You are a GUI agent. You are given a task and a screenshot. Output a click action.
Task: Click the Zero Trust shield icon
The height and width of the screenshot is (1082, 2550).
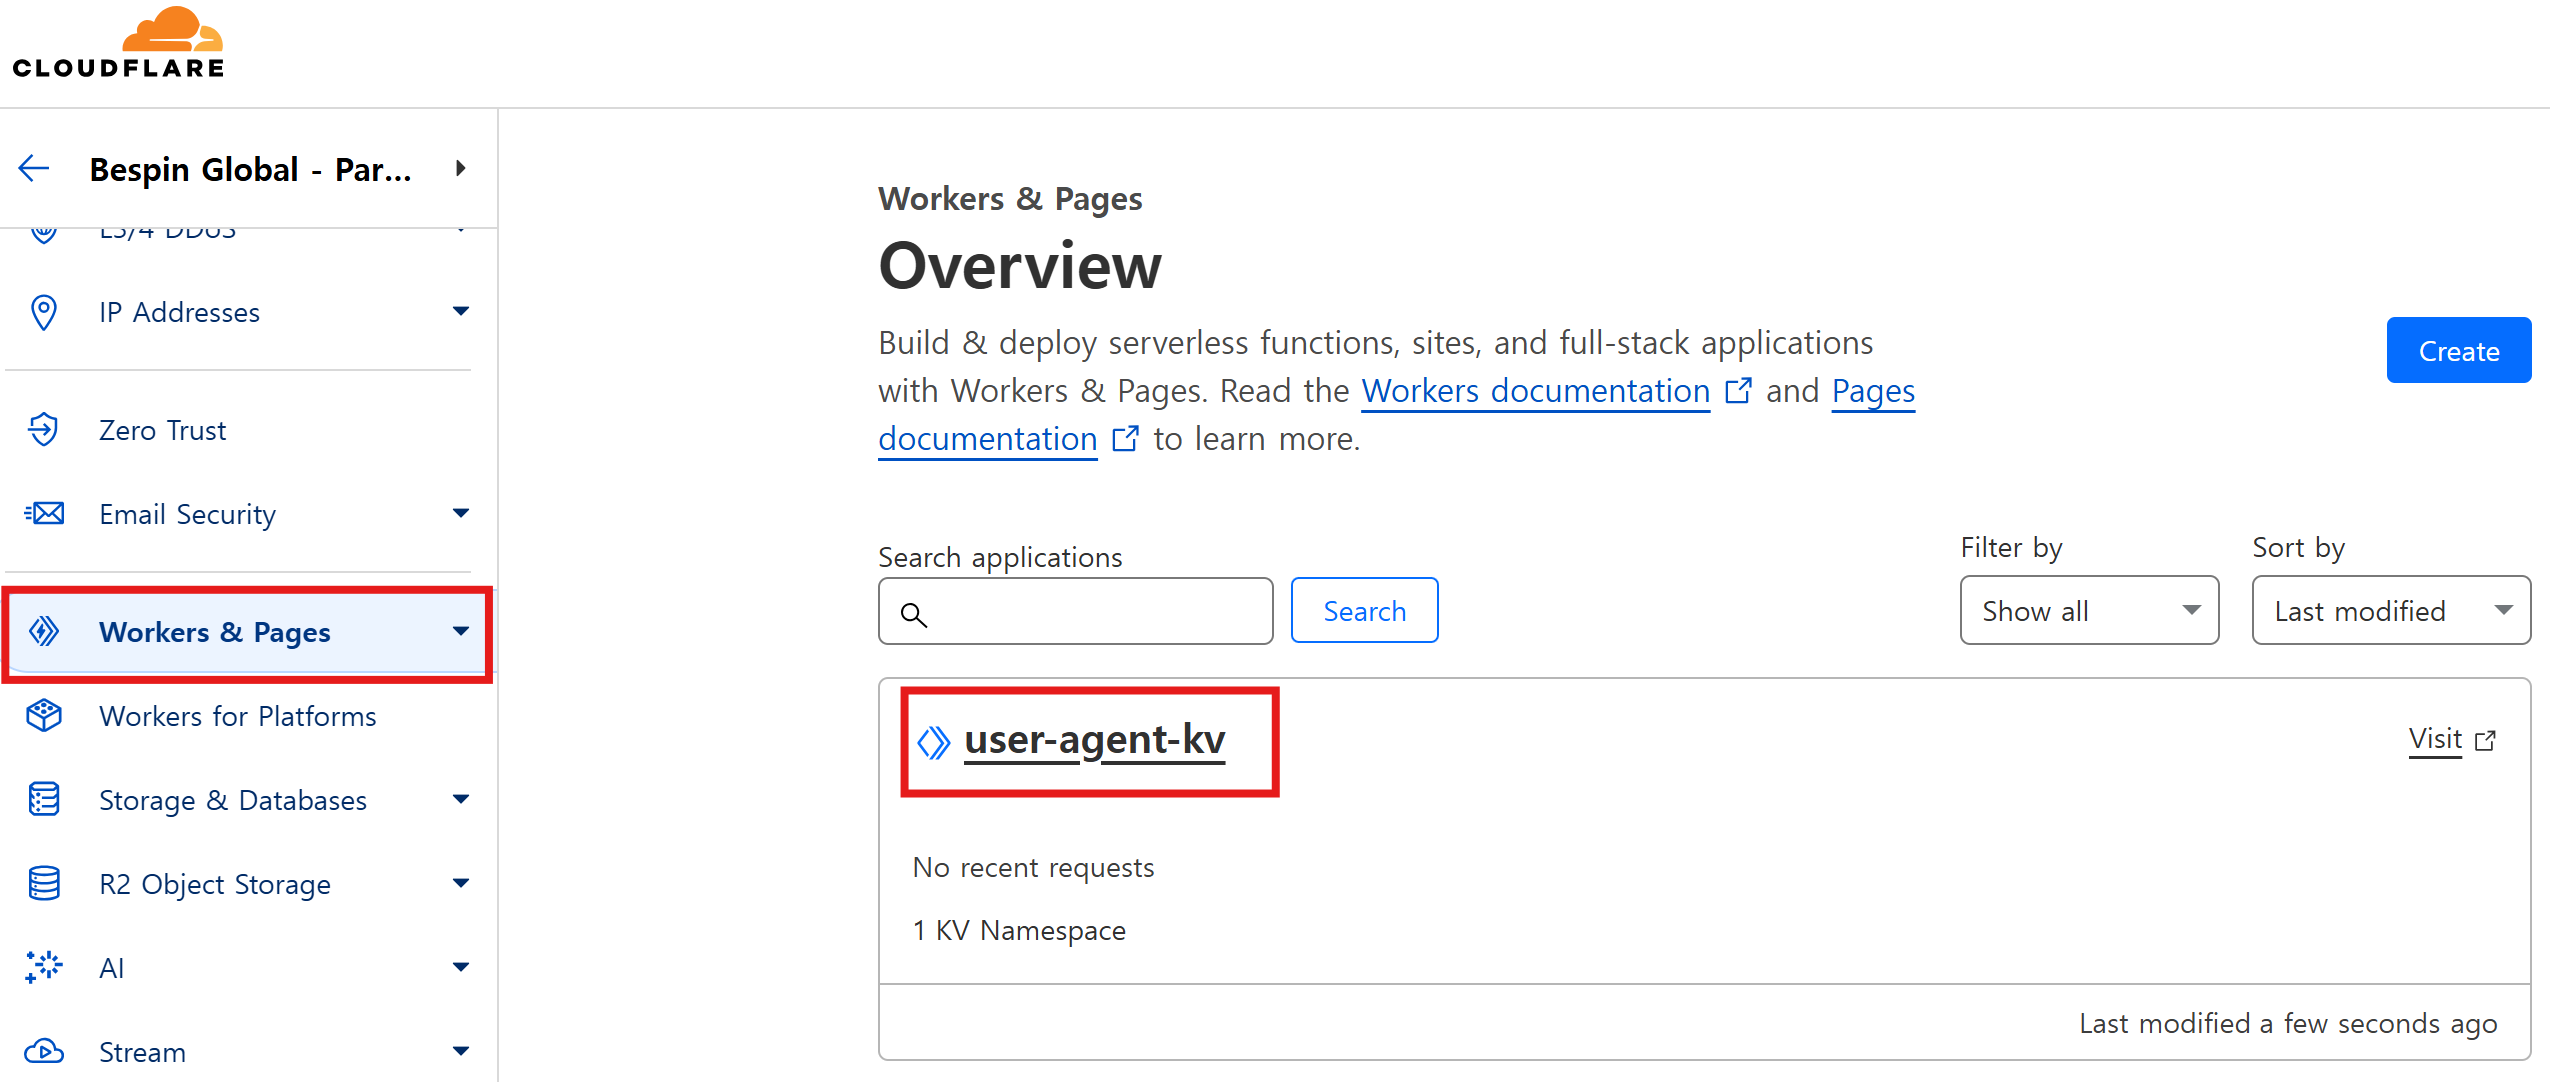[x=44, y=430]
